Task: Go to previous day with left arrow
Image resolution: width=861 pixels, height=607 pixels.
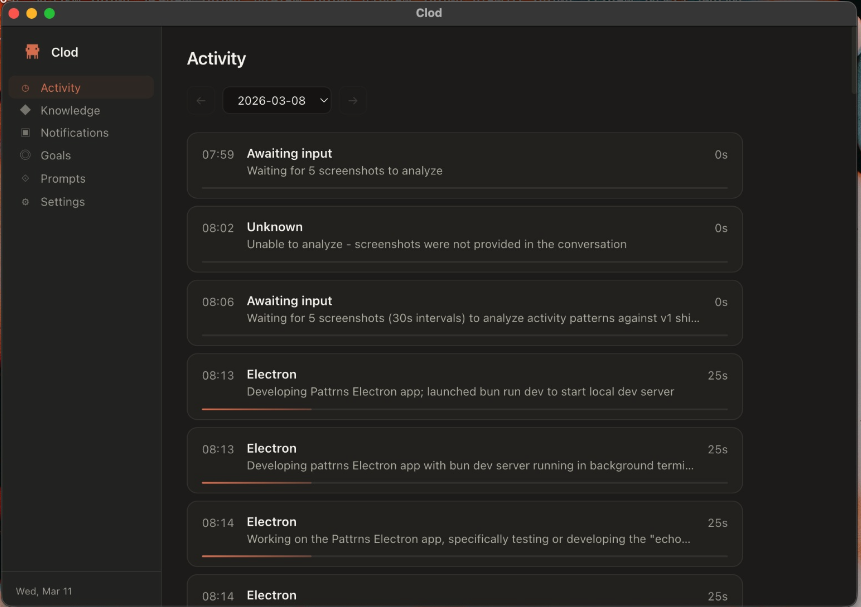Action: (x=201, y=101)
